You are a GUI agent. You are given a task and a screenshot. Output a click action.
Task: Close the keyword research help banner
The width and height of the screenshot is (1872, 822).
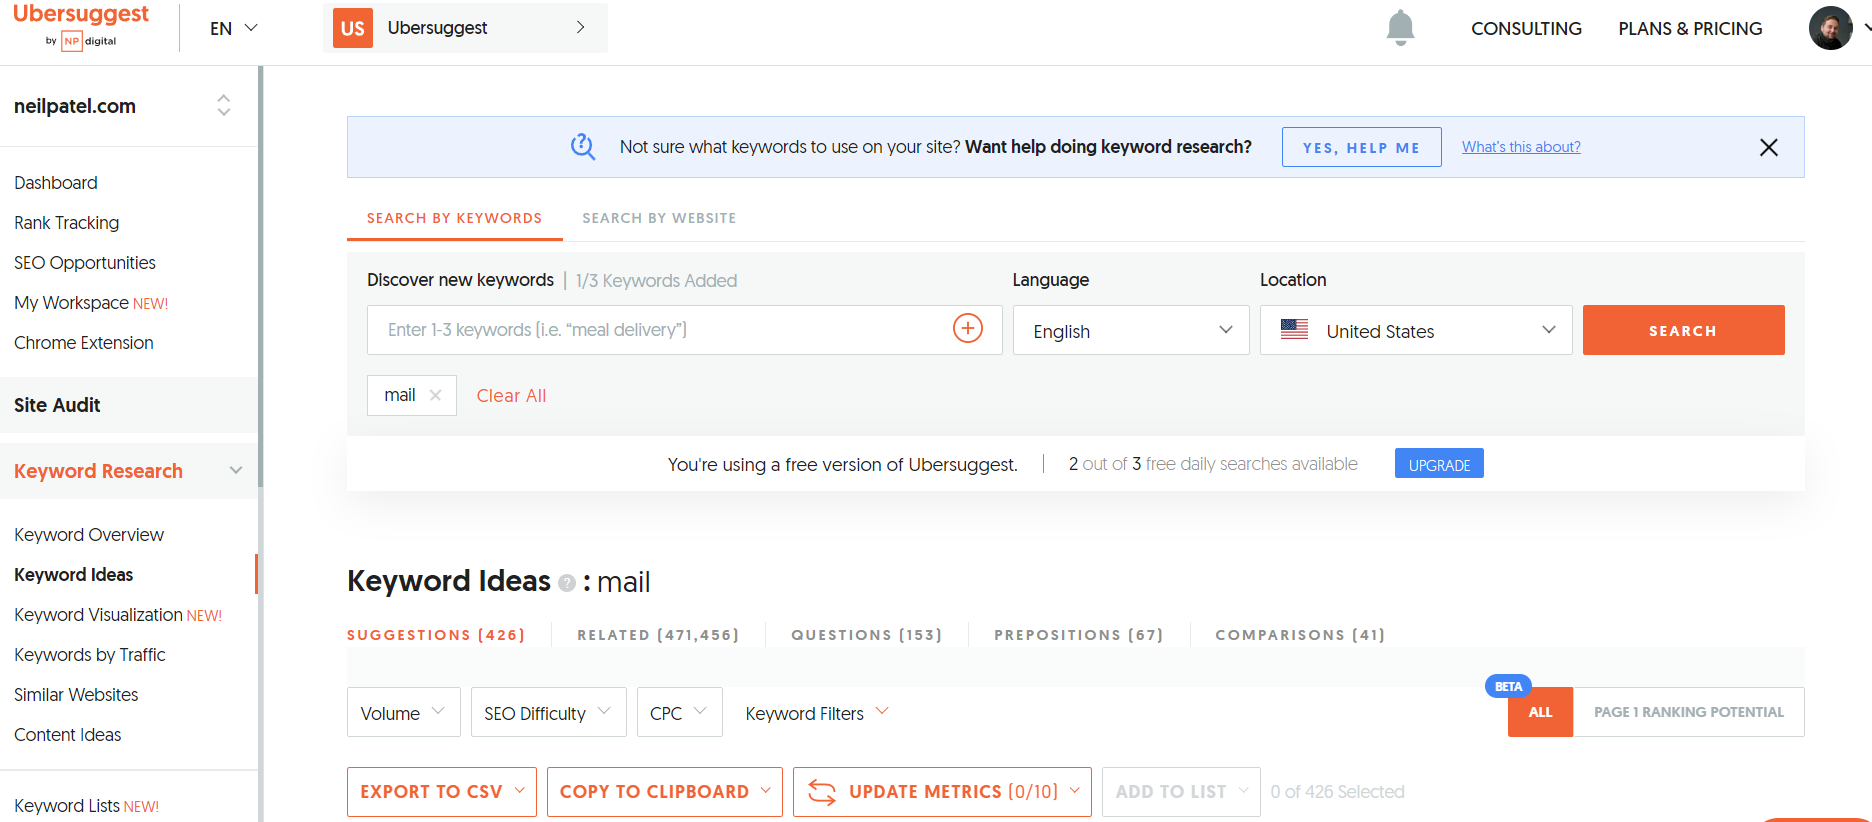[x=1768, y=147]
